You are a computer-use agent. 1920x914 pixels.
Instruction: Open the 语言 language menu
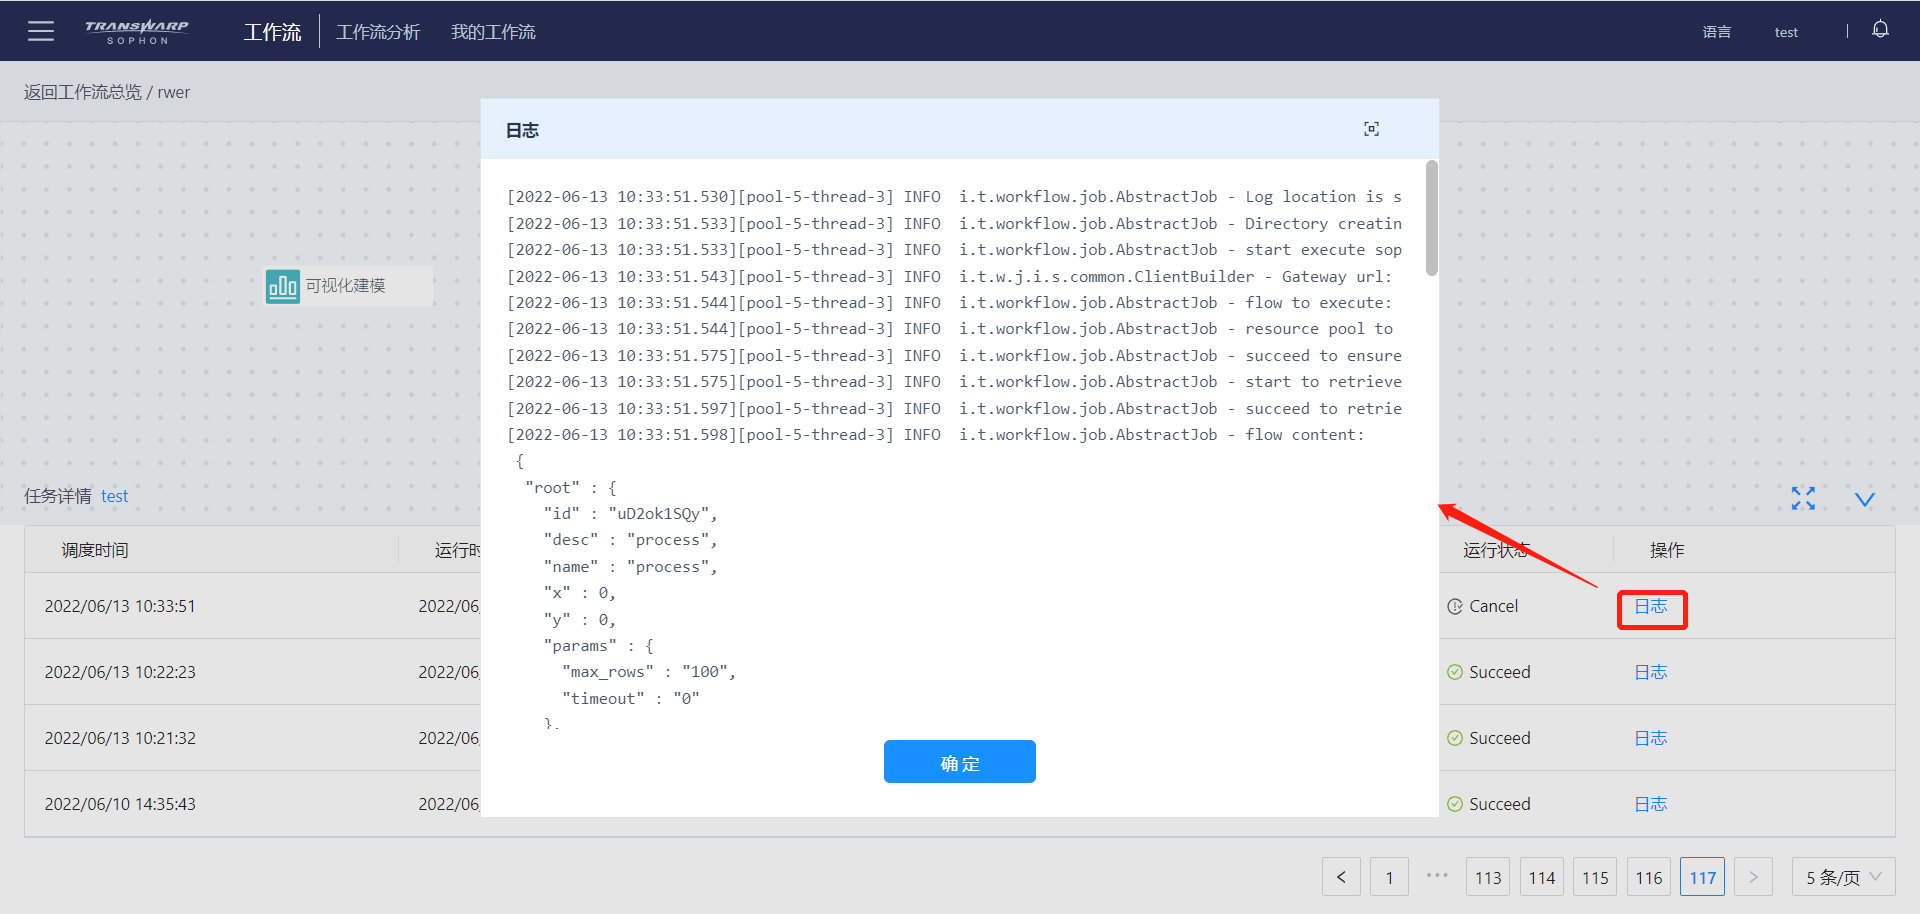(x=1717, y=32)
